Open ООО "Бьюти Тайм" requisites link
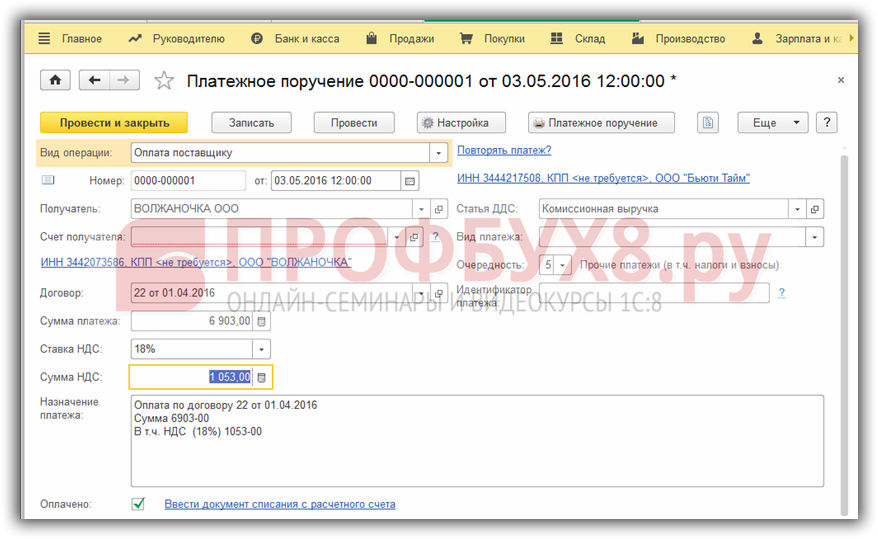 click(603, 178)
